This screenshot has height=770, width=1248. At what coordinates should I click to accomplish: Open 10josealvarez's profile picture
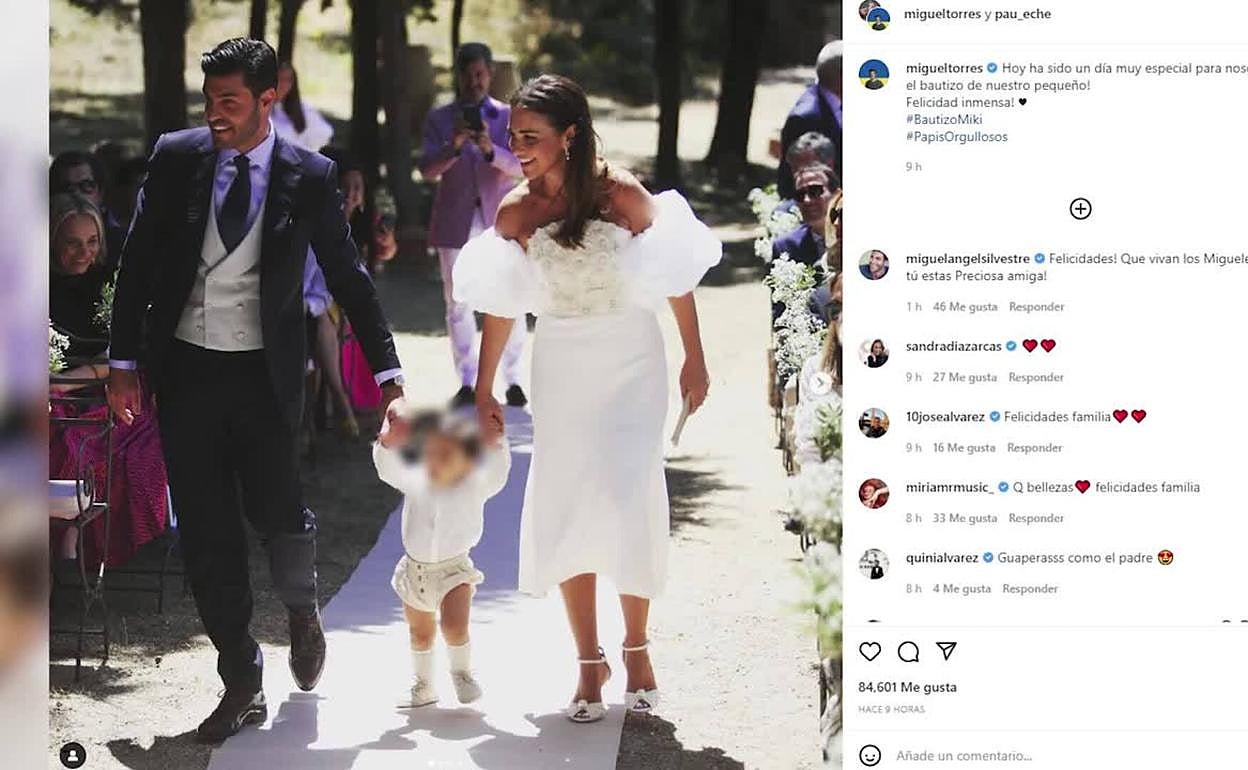pos(874,423)
